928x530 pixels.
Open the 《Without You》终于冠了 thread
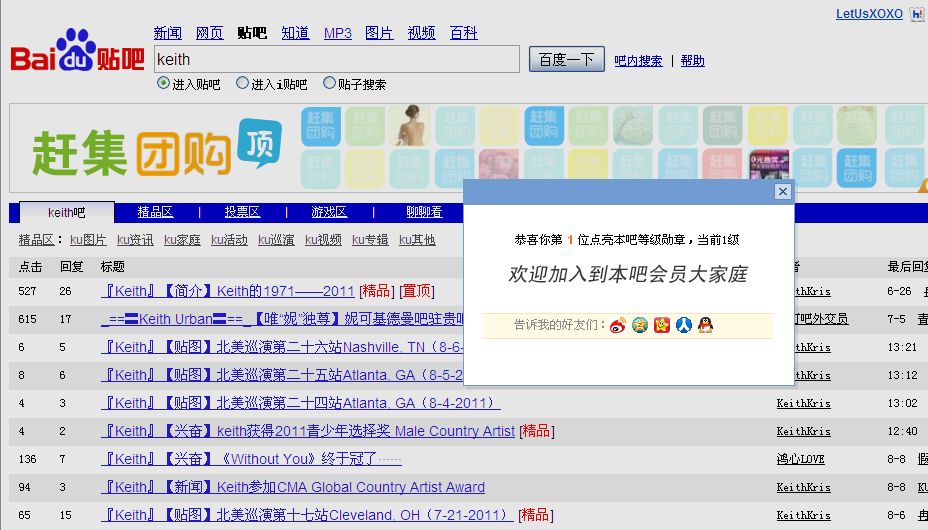[x=251, y=459]
